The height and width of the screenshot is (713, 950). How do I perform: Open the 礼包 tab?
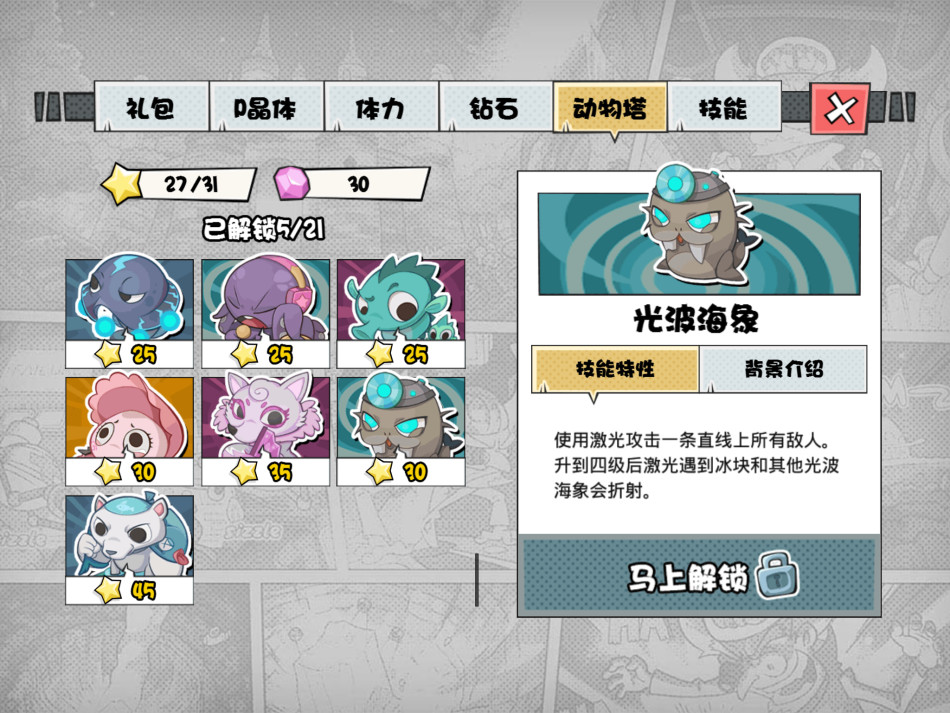click(x=151, y=107)
